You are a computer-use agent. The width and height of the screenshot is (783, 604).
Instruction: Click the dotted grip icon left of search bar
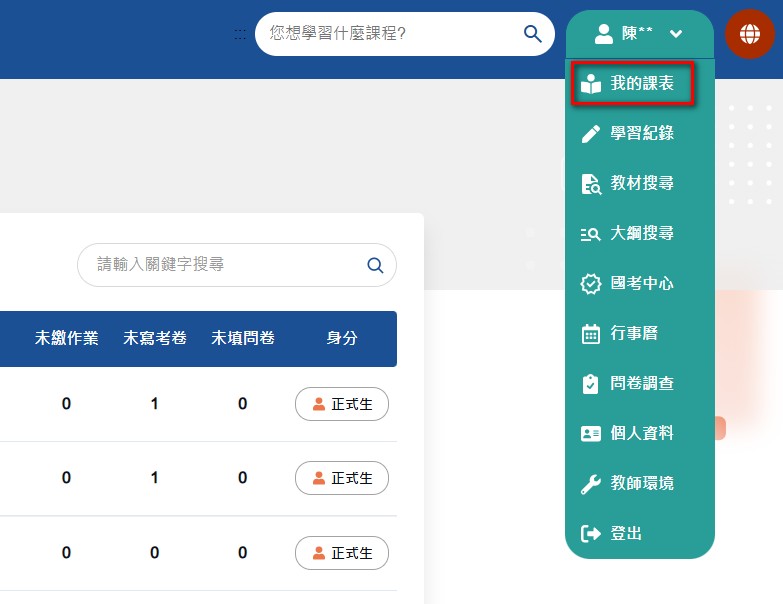click(240, 34)
